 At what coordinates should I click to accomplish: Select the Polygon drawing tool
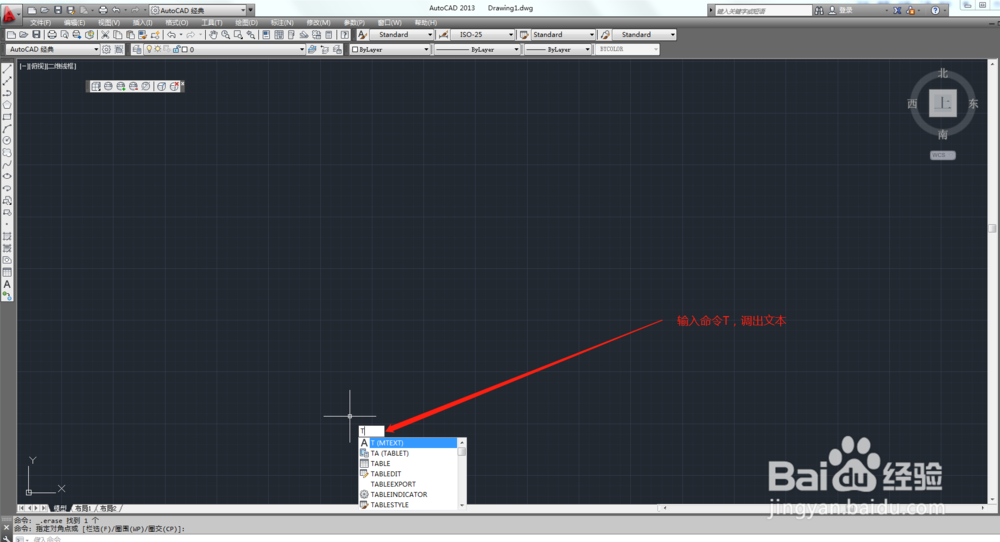pyautogui.click(x=7, y=105)
